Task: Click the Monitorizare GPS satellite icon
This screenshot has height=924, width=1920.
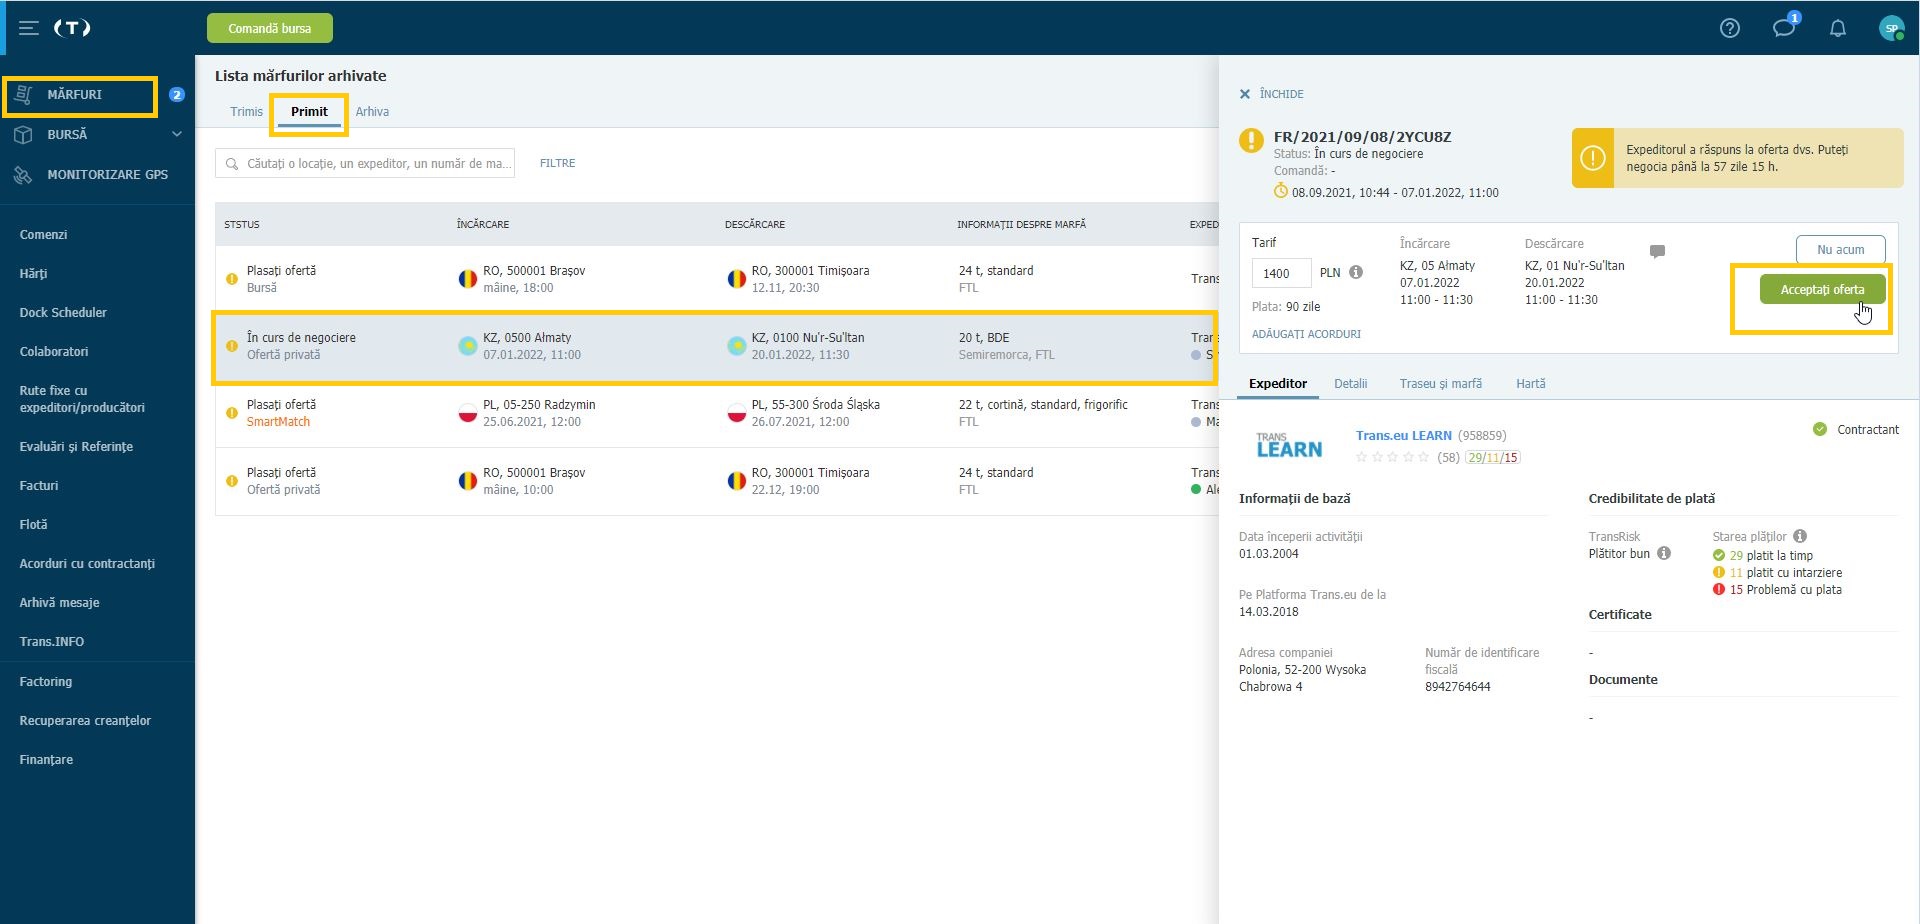Action: 23,174
